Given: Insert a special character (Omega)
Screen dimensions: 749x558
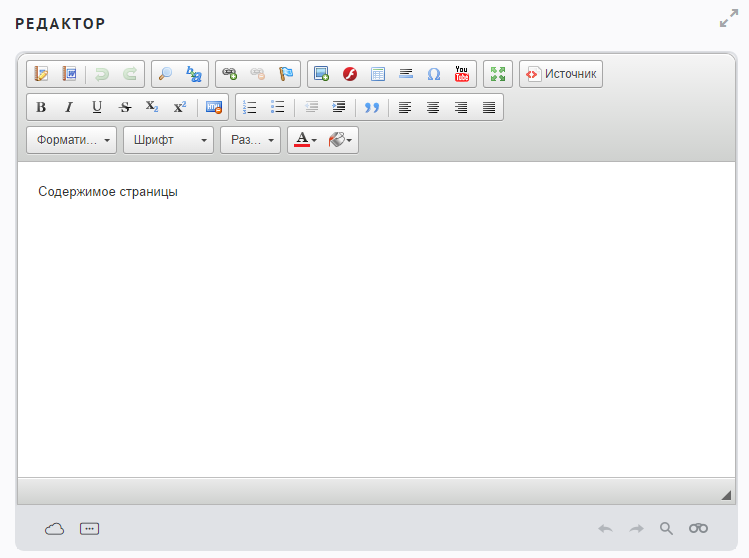Looking at the screenshot, I should pos(434,74).
